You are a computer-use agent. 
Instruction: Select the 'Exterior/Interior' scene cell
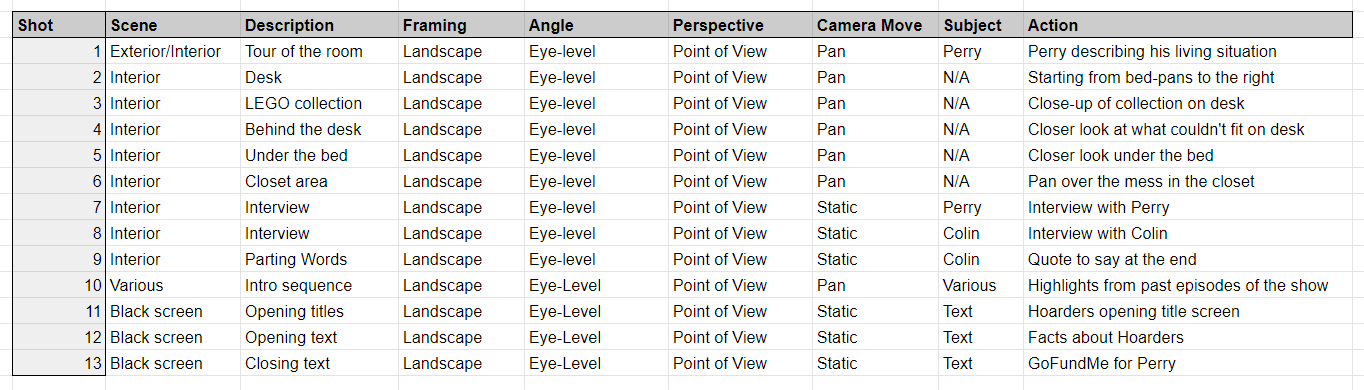(x=173, y=52)
